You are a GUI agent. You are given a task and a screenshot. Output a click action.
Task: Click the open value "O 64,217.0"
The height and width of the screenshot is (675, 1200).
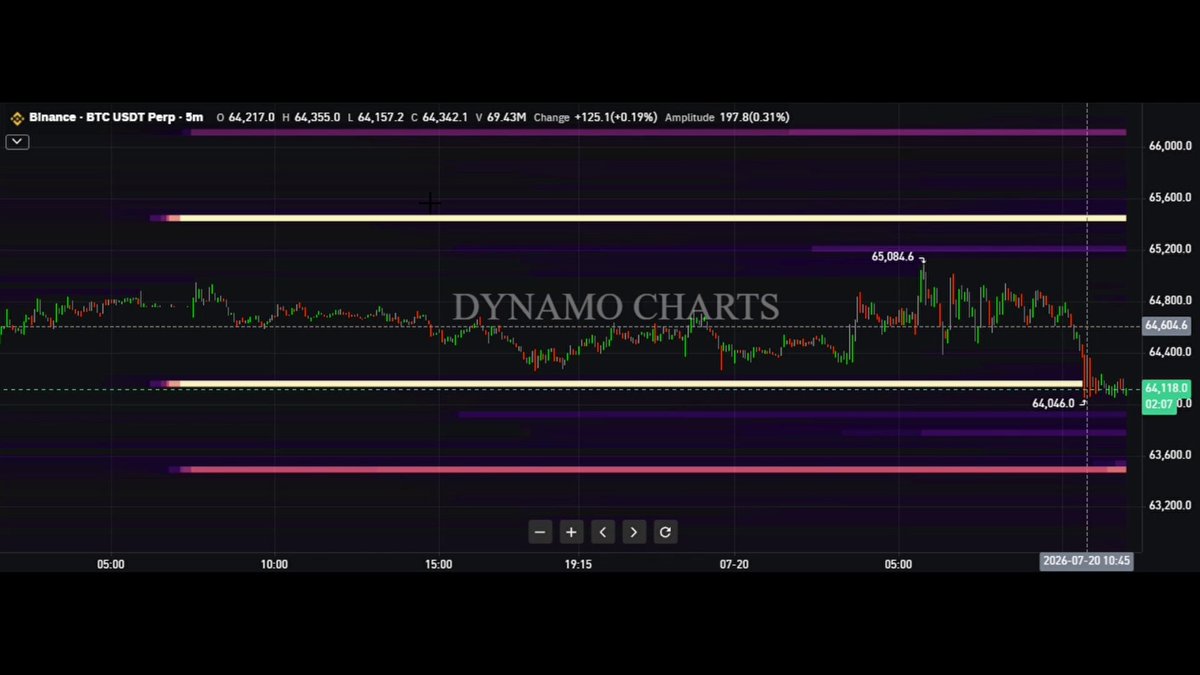pyautogui.click(x=246, y=118)
